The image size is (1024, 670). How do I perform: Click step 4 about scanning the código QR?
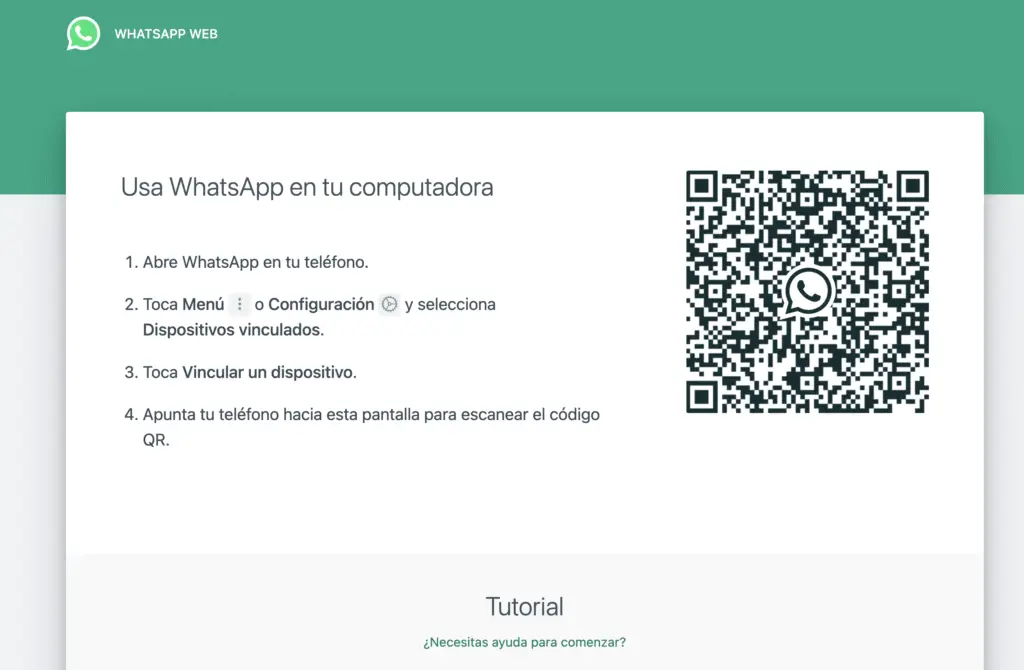point(360,414)
